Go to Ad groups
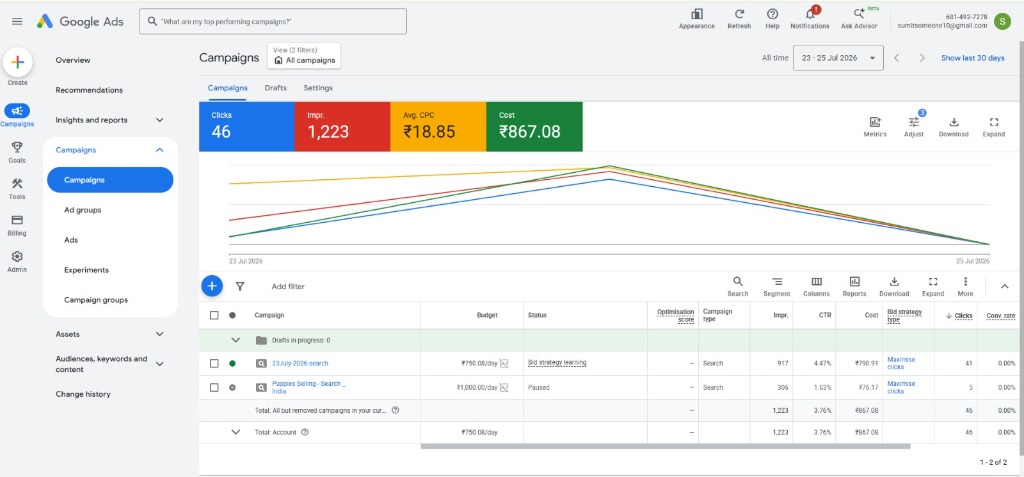Viewport: 1024px width, 477px height. tap(82, 210)
